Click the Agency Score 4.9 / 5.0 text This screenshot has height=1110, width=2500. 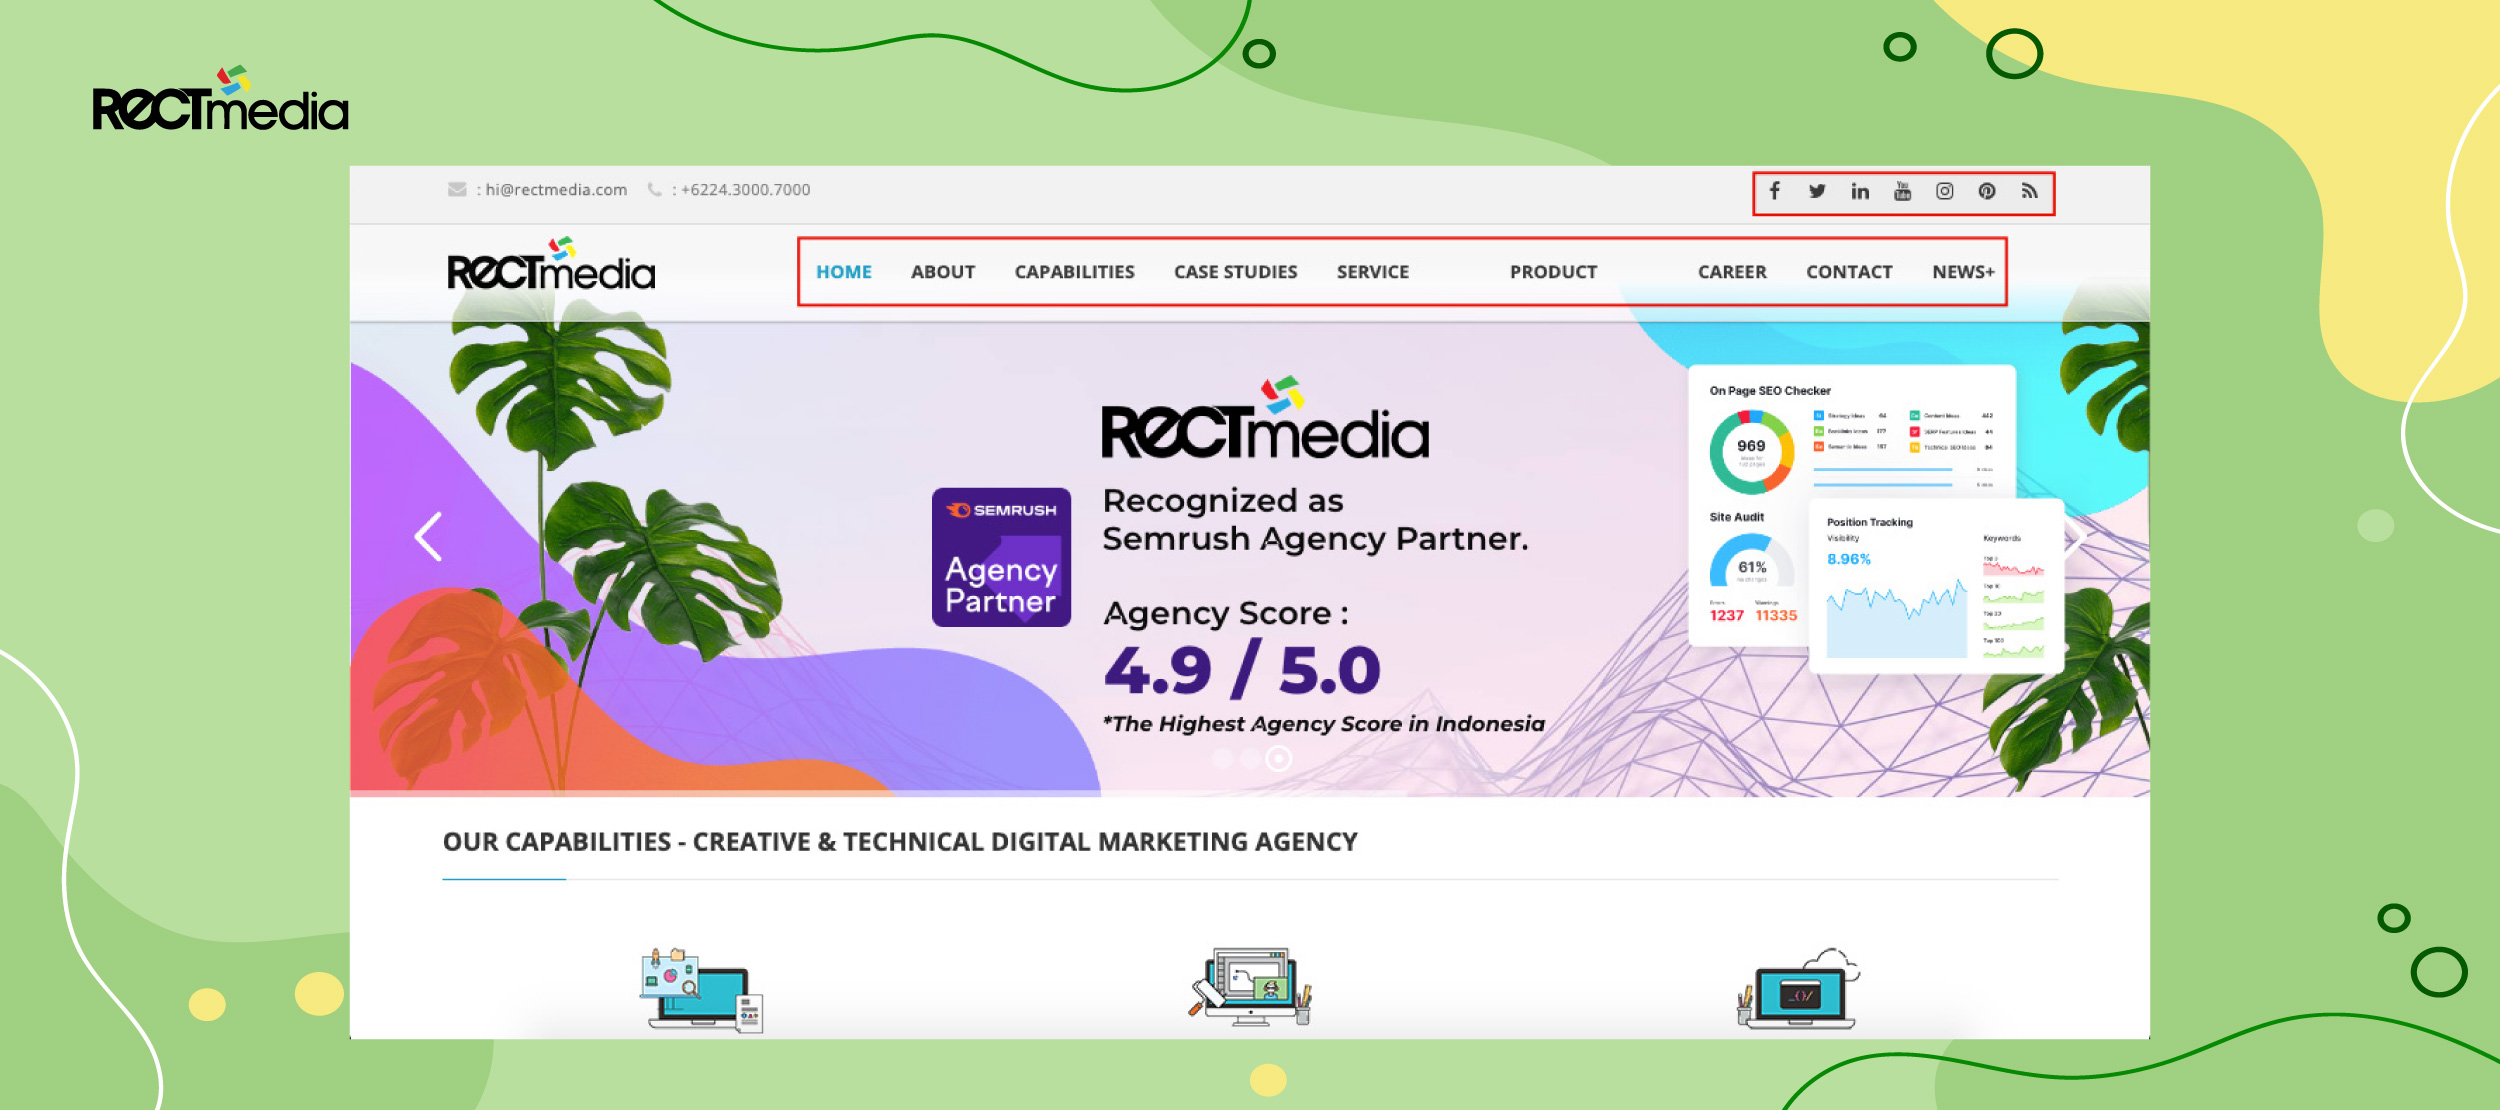[x=1242, y=648]
